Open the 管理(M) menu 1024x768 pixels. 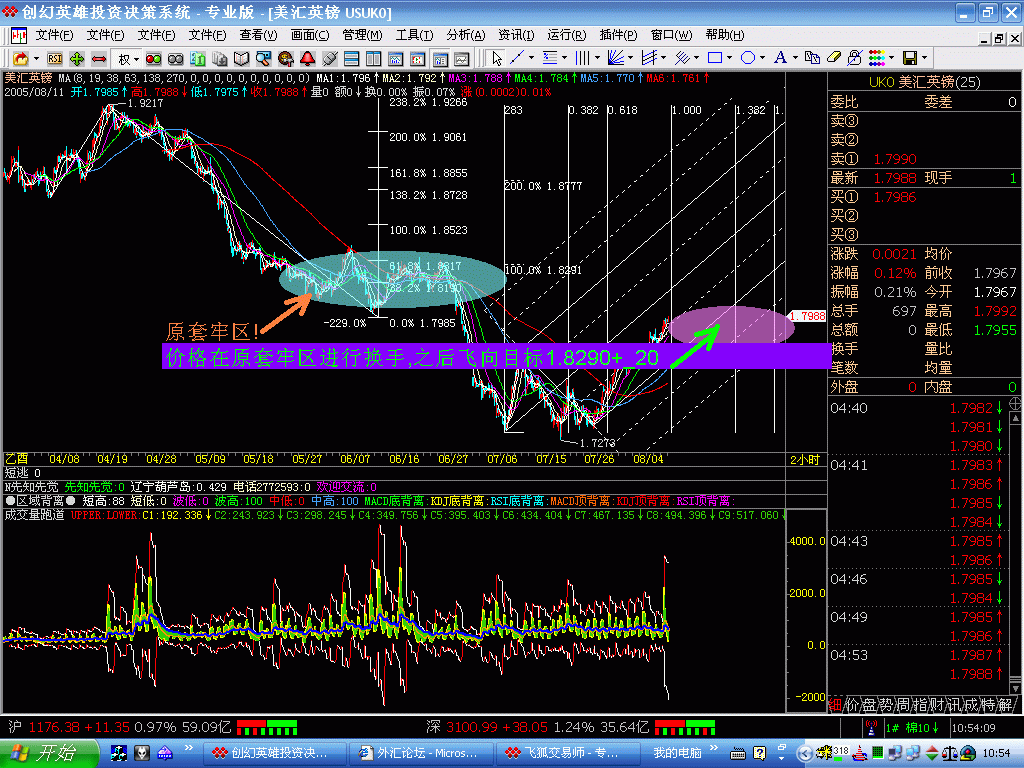coord(362,35)
